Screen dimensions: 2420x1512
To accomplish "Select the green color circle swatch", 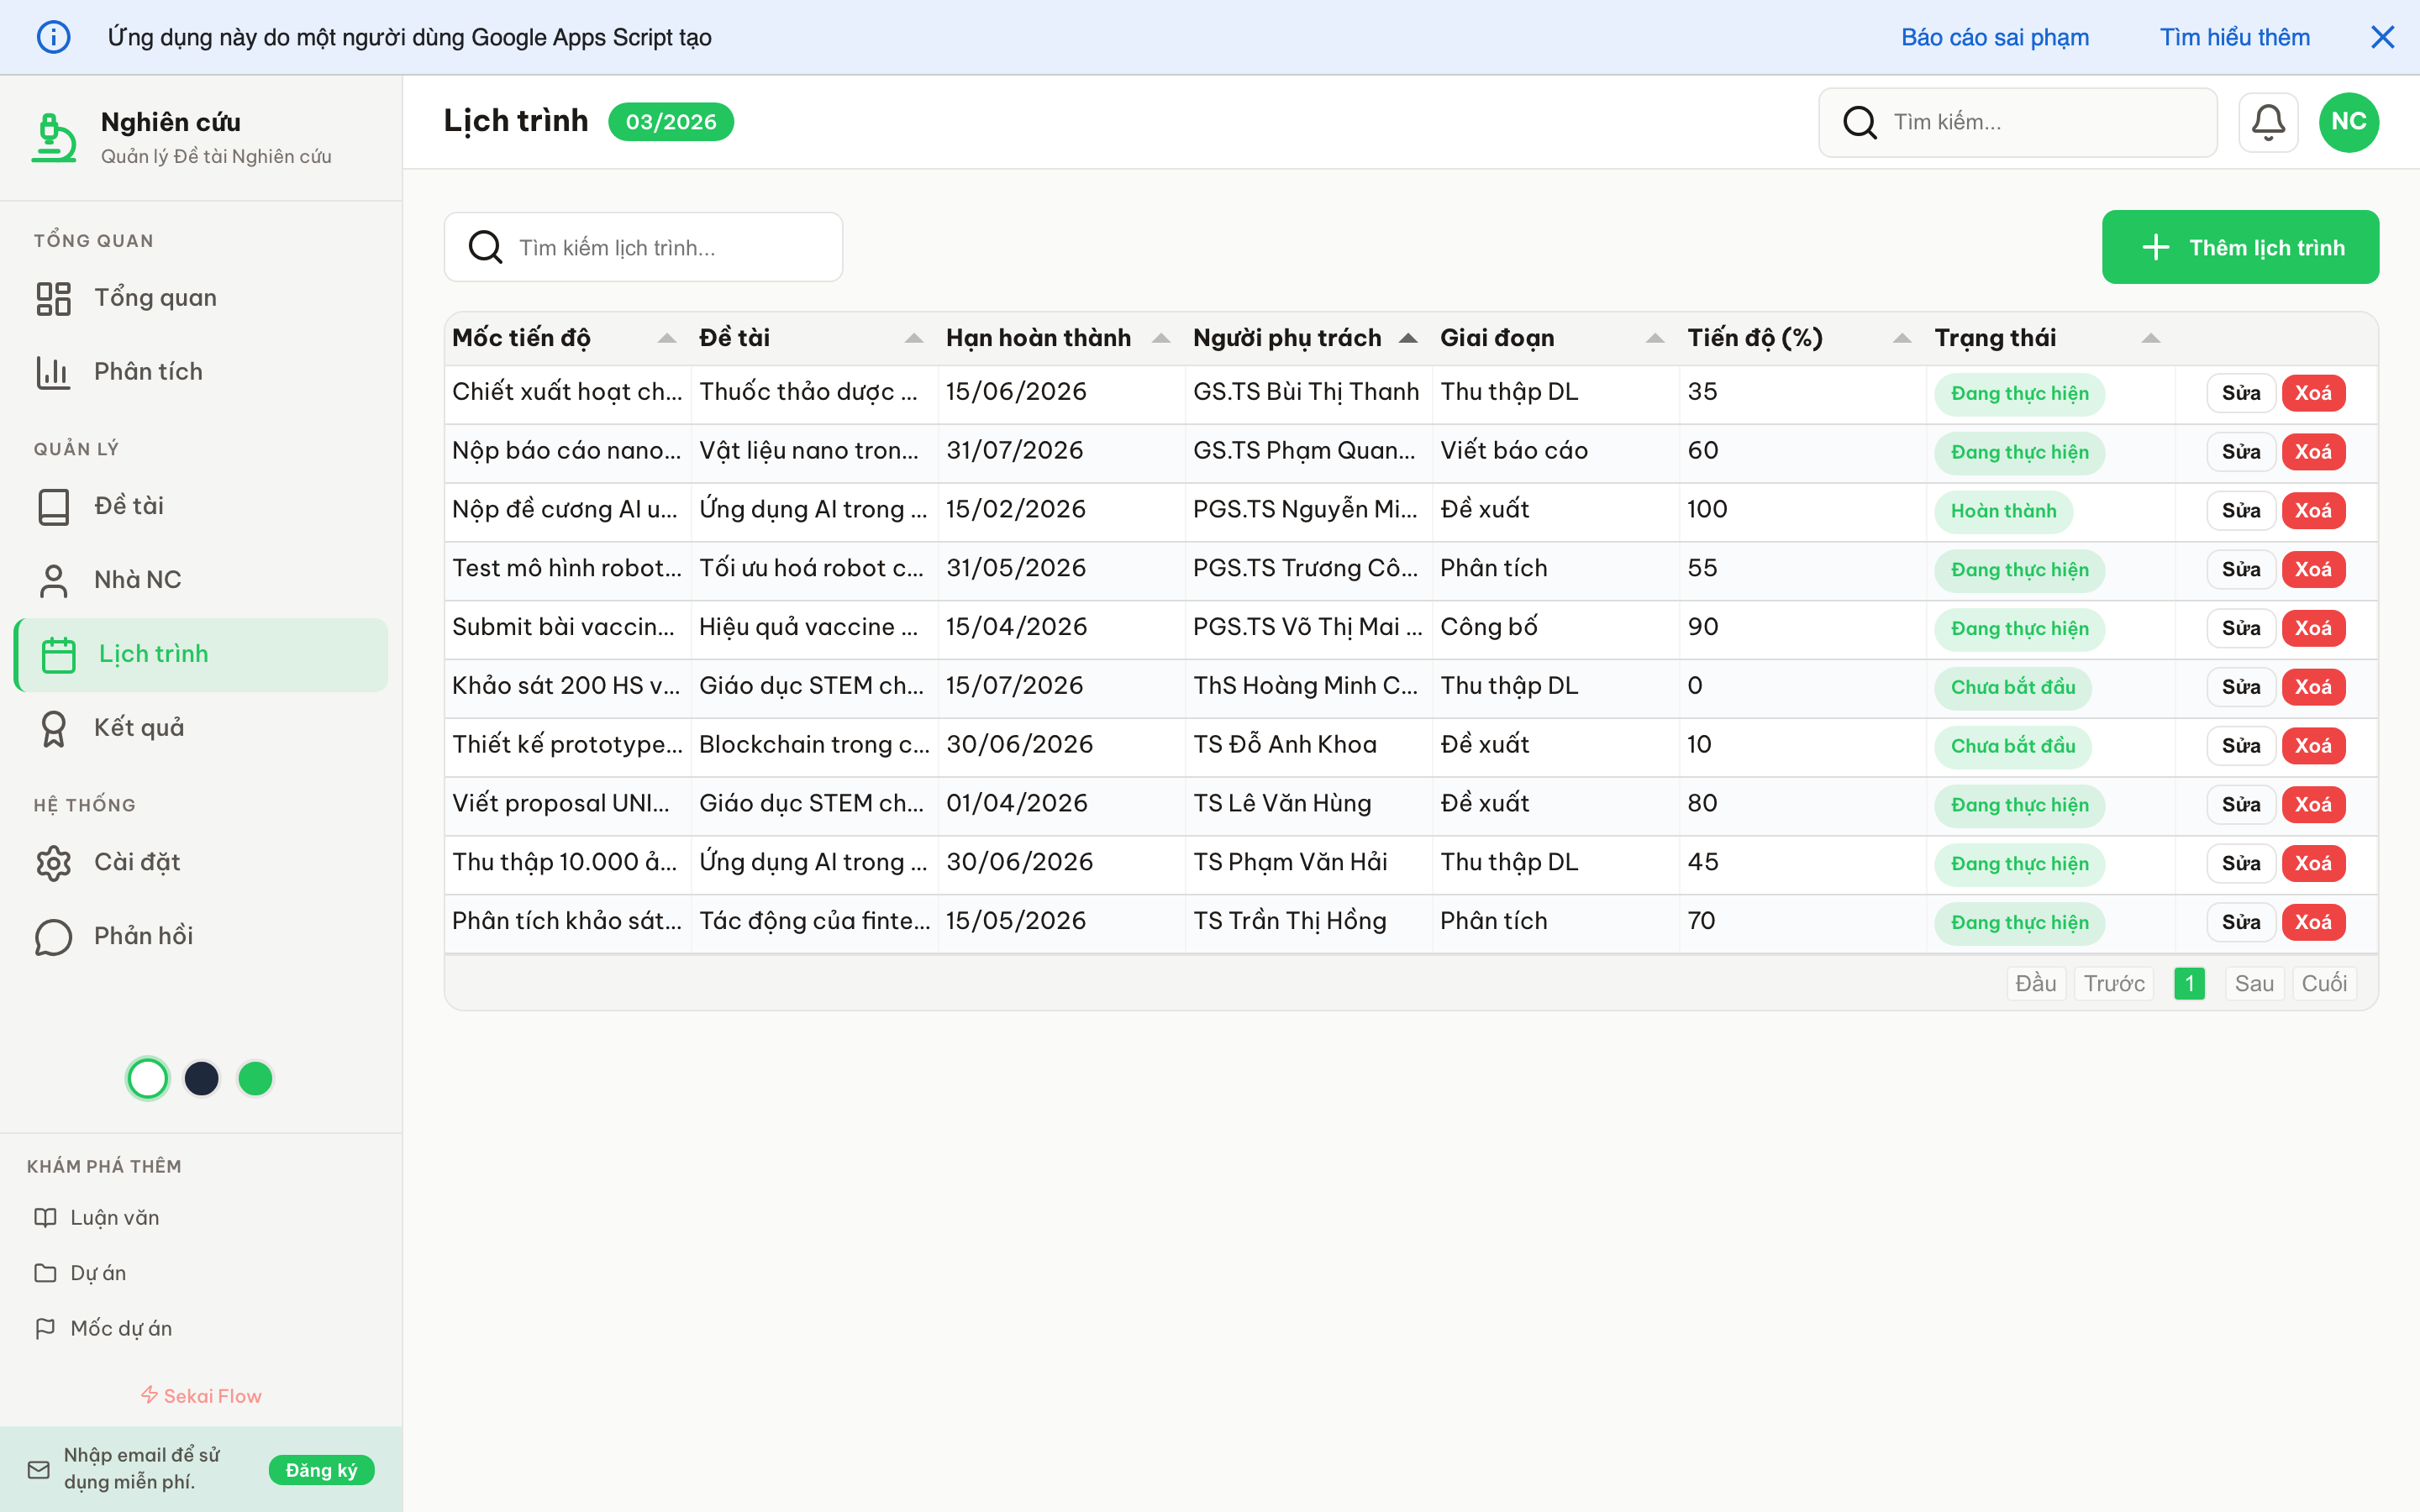I will coord(255,1078).
